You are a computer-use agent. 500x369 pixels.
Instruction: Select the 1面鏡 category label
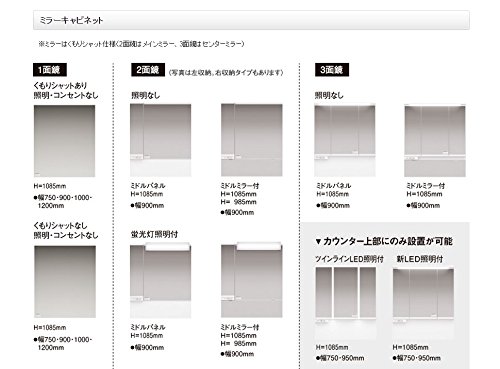[50, 70]
